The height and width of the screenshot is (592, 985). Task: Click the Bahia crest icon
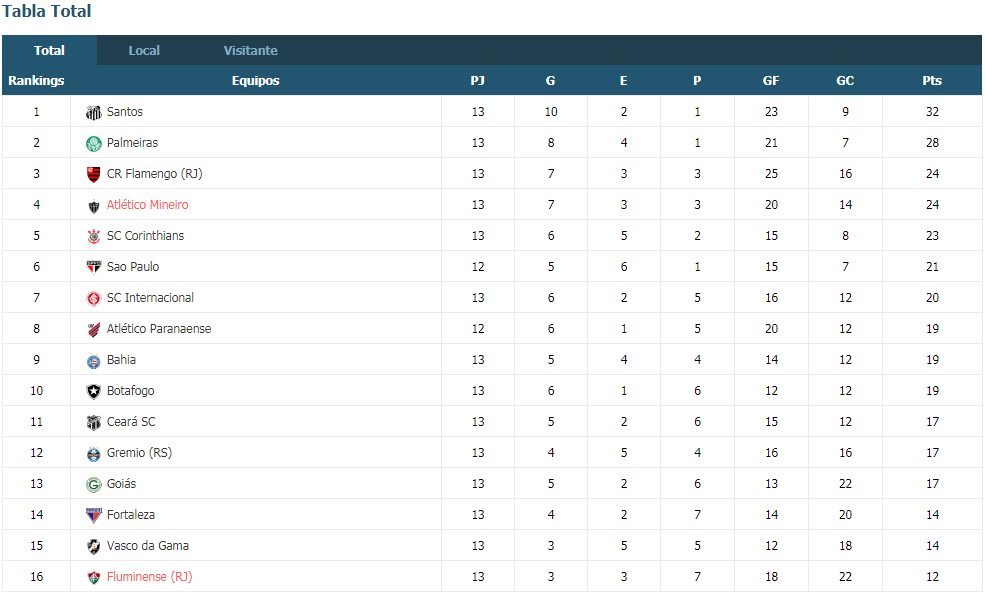94,361
